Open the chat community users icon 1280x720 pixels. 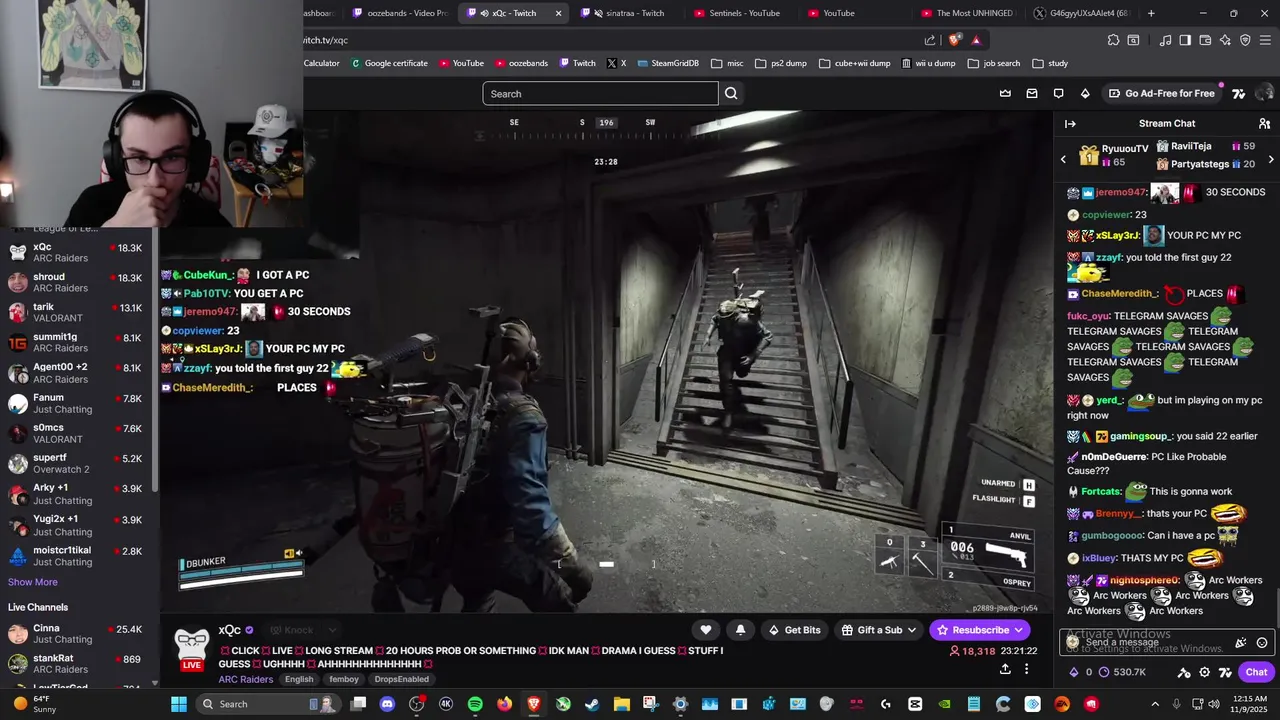click(1264, 123)
